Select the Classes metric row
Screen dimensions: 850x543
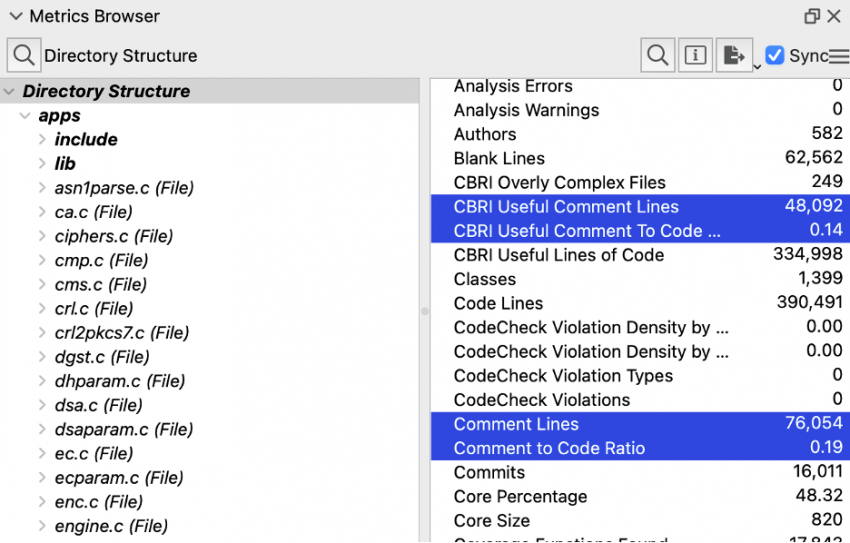pos(640,279)
